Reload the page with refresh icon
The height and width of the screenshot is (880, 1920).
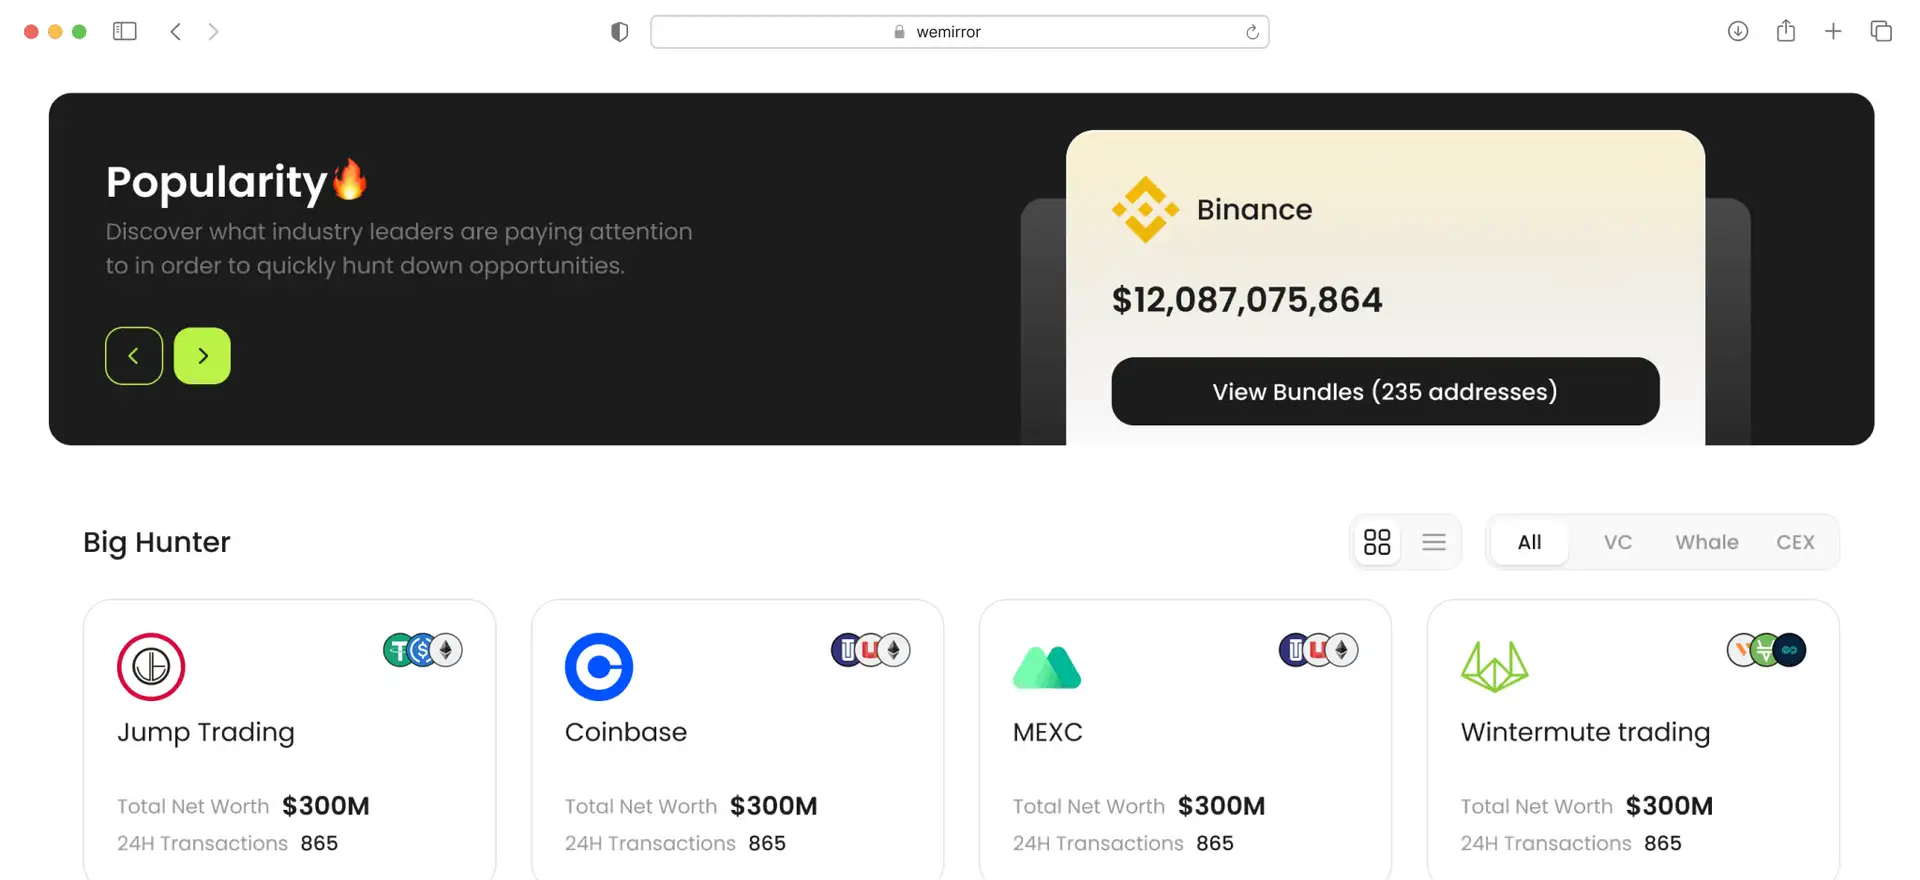point(1252,32)
